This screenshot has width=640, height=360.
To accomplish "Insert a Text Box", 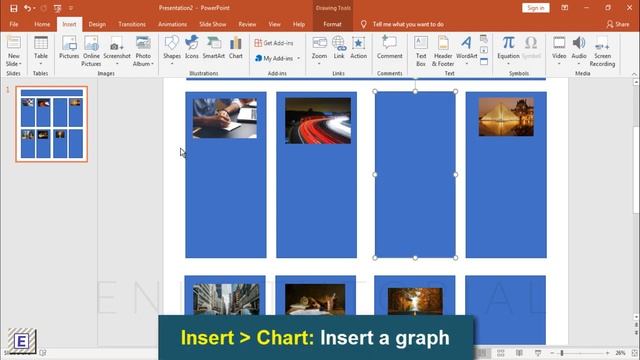I will tap(421, 51).
